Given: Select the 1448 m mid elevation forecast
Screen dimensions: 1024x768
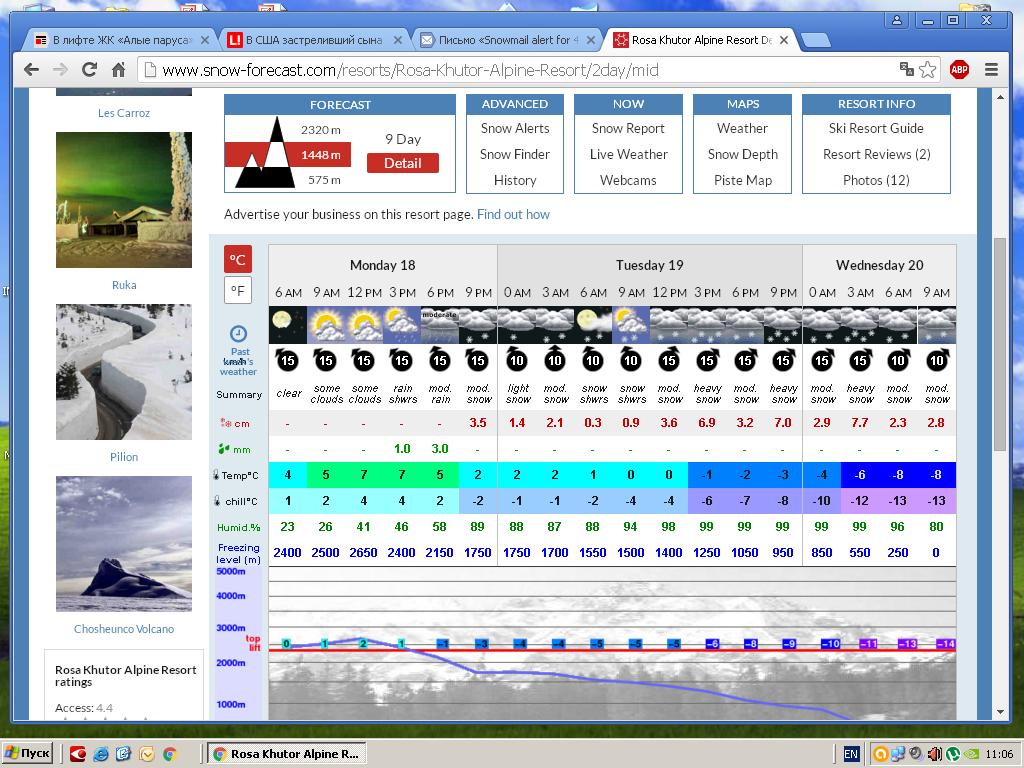Looking at the screenshot, I should coord(321,155).
